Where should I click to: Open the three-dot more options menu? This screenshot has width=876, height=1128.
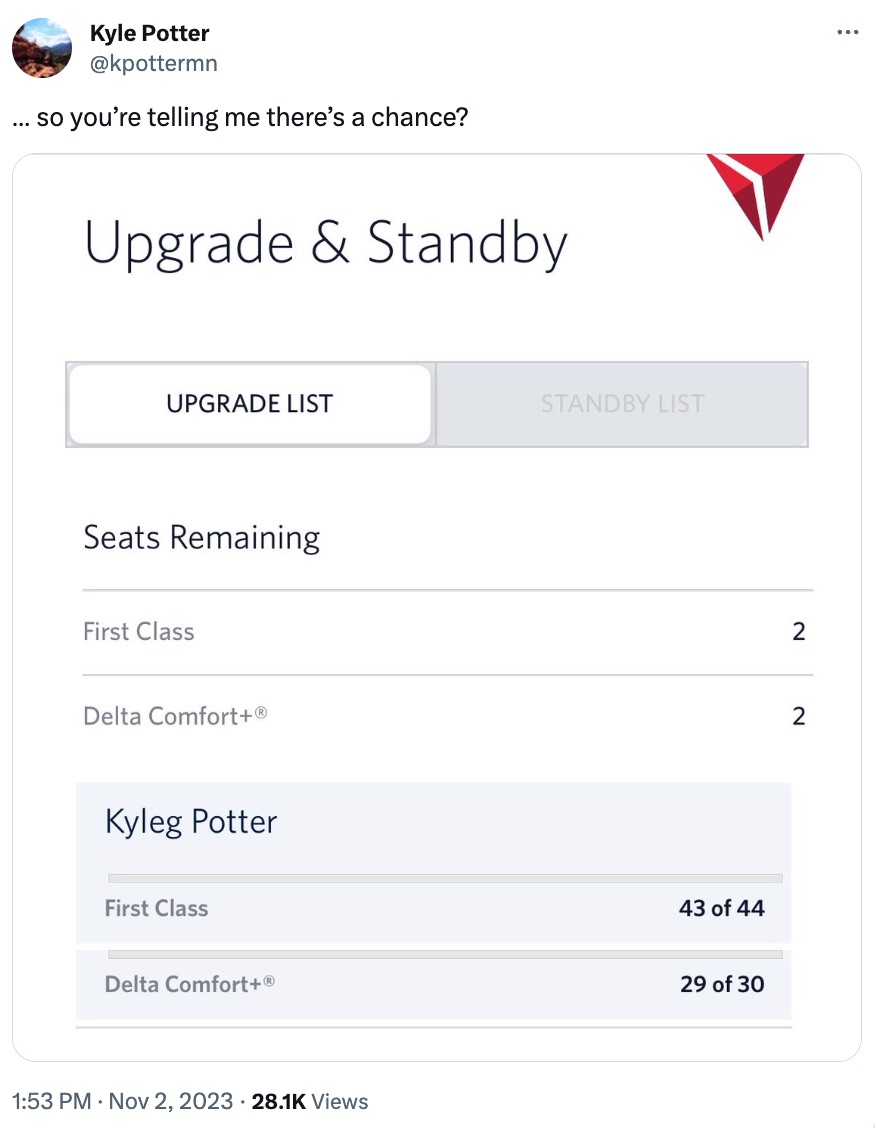(x=847, y=31)
